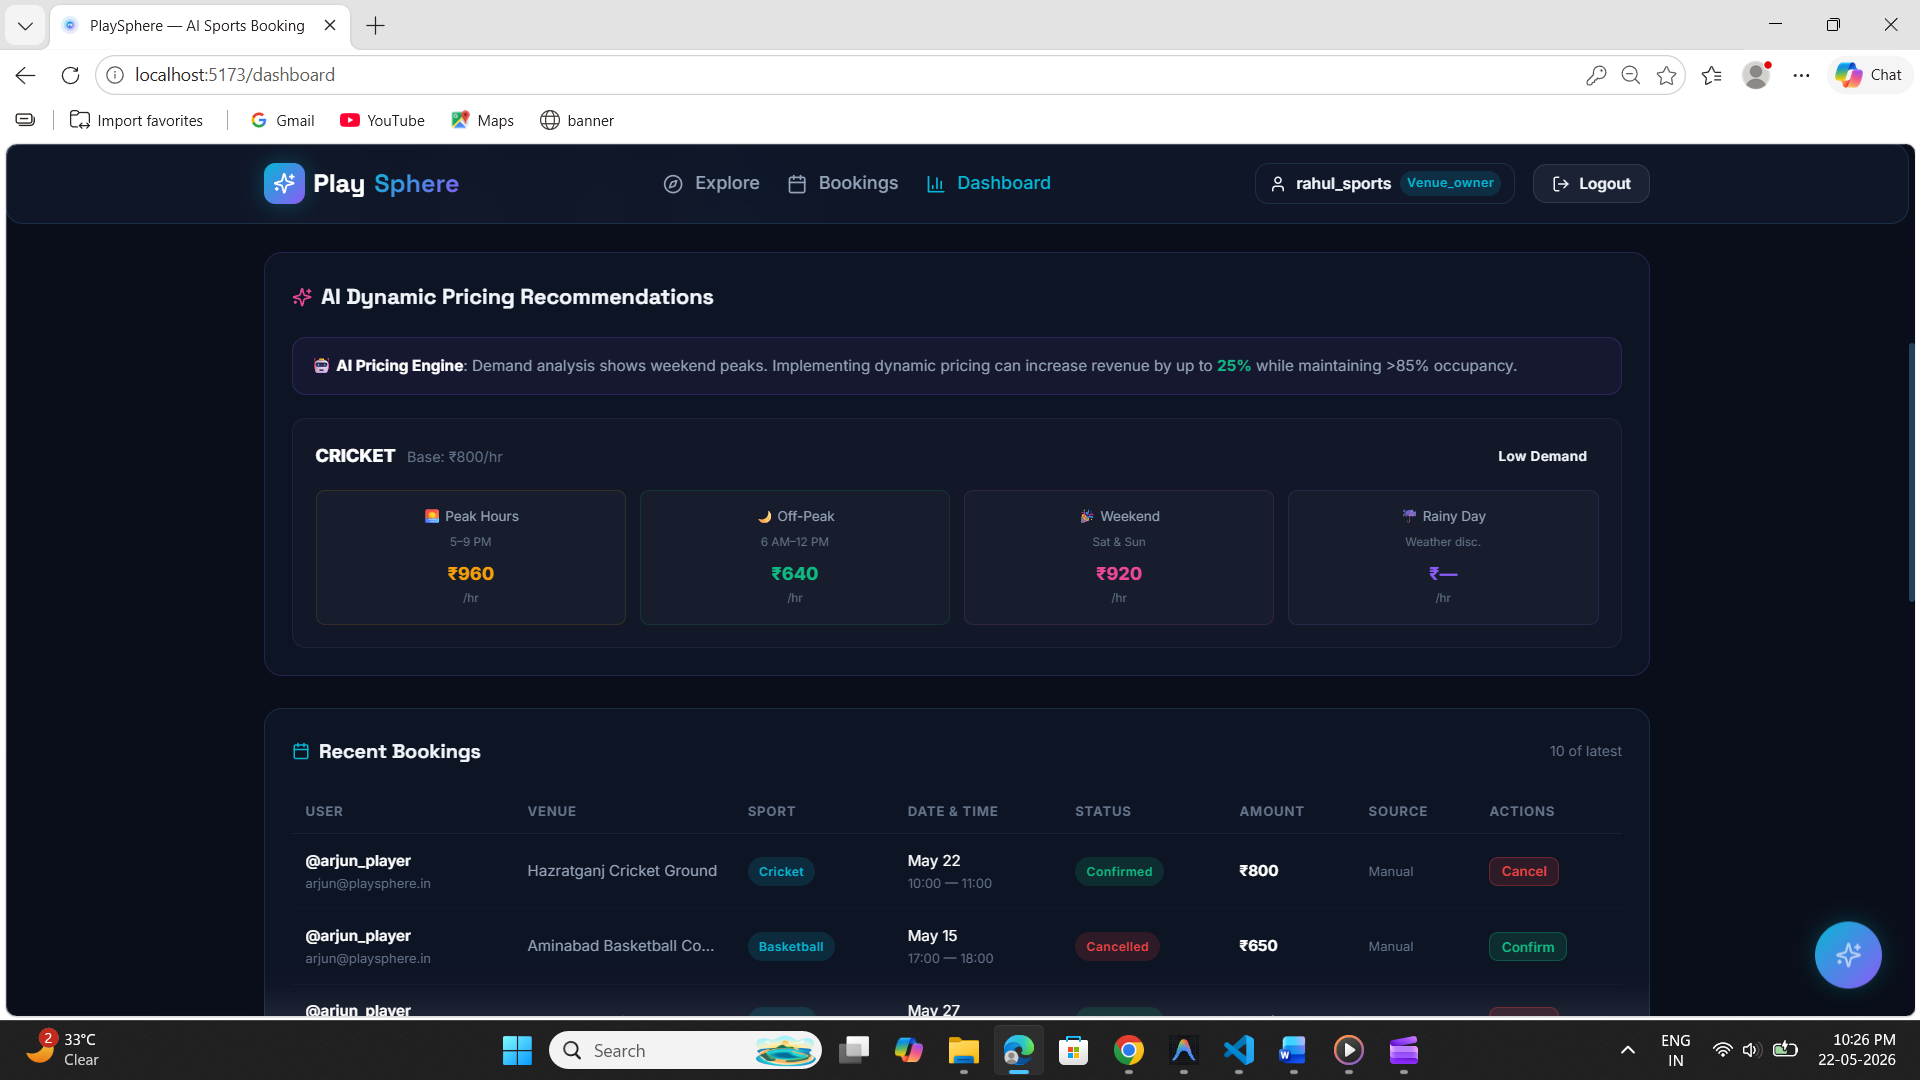
Task: Open the Explore page
Action: point(711,183)
